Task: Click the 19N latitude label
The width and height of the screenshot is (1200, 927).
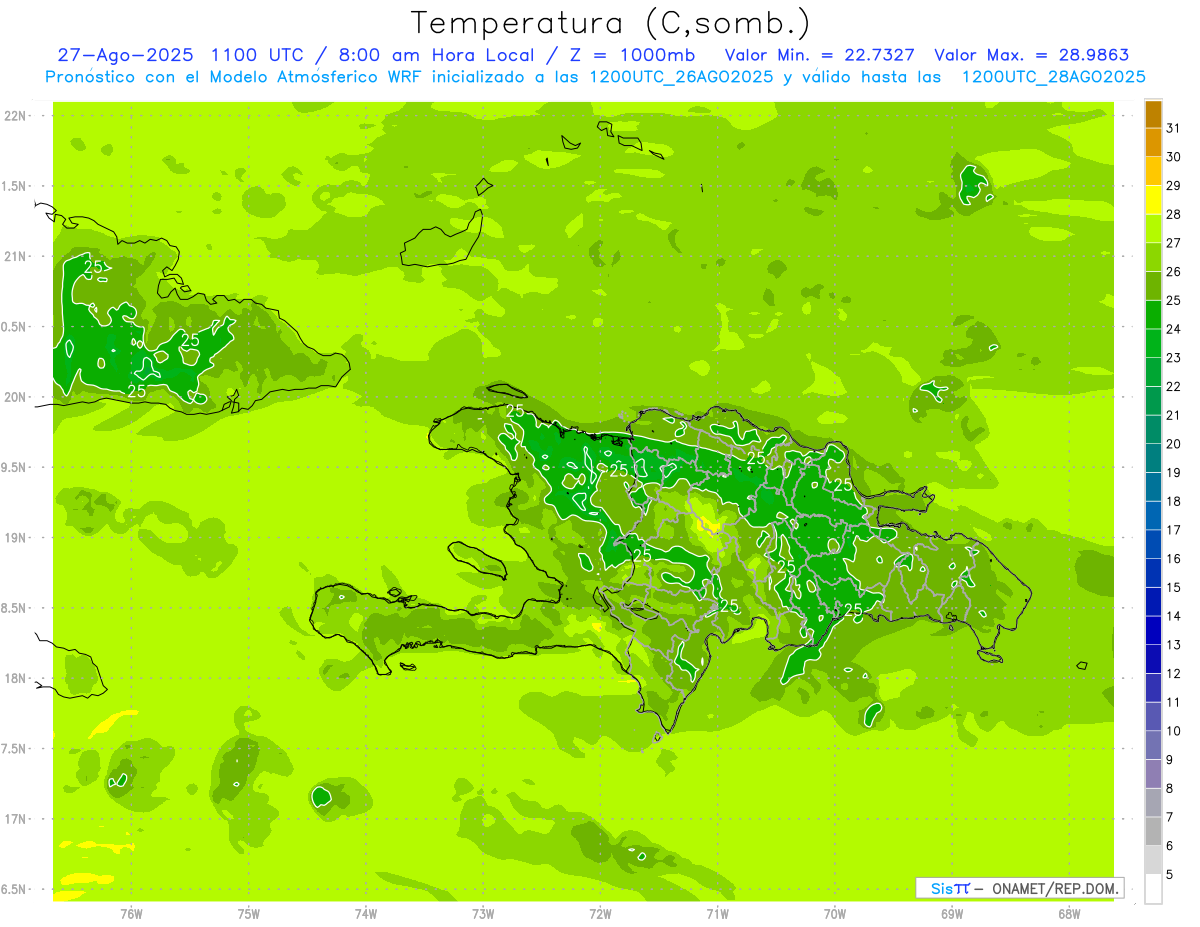Action: point(15,538)
